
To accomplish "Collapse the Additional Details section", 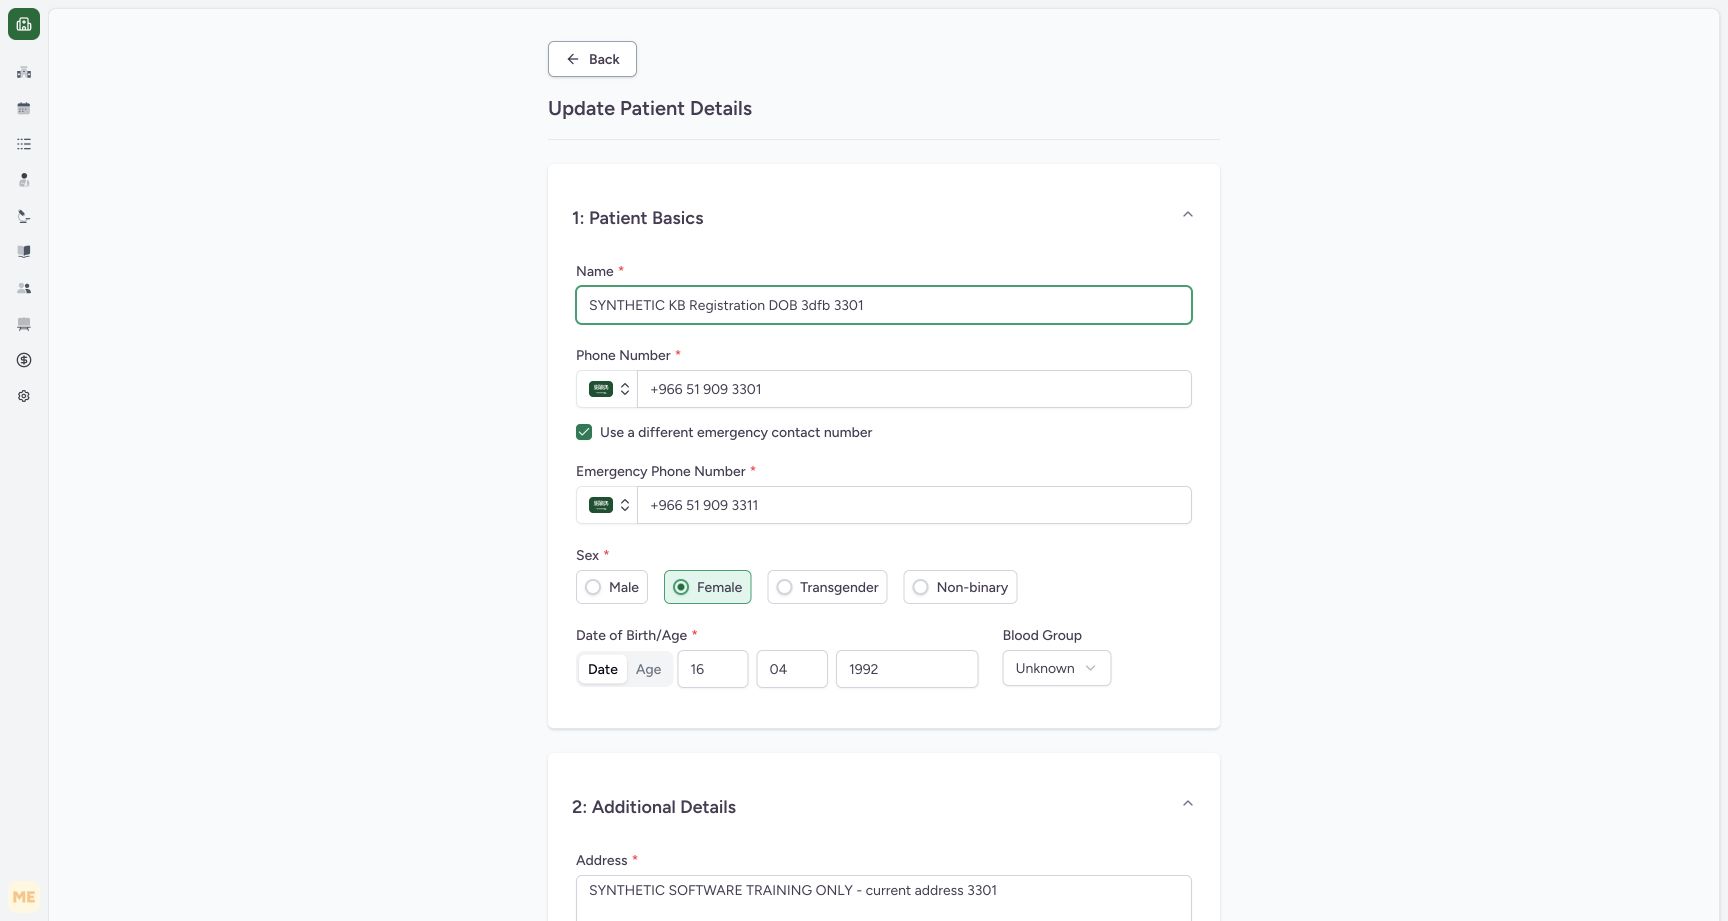I will (1188, 804).
